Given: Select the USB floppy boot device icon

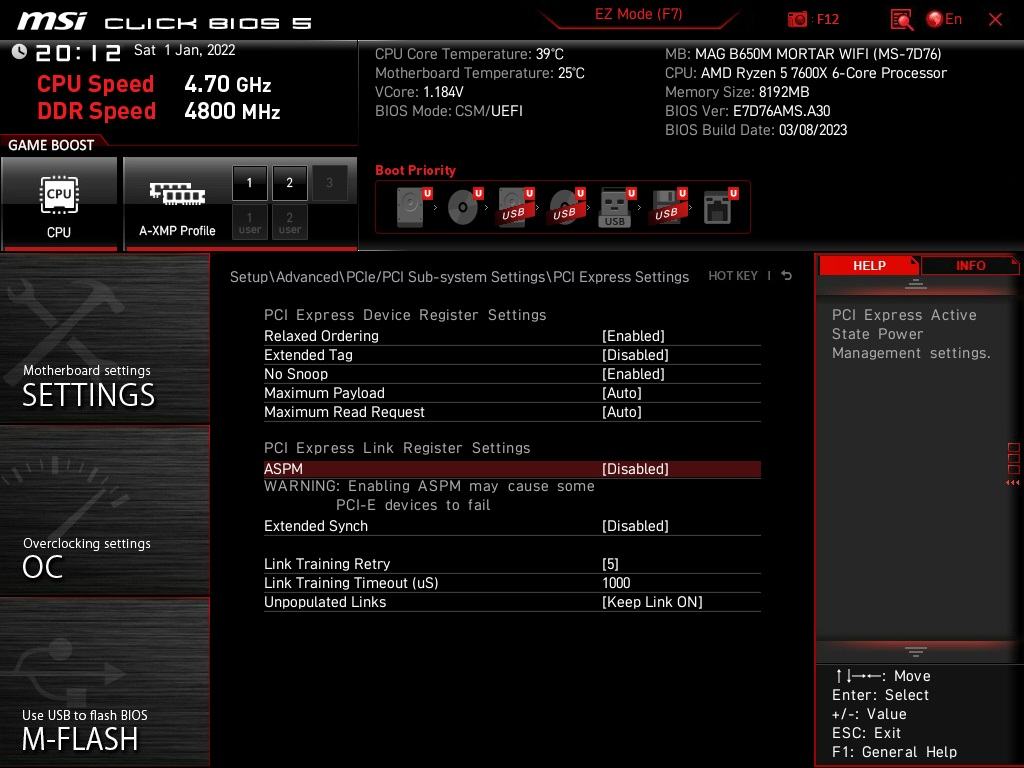Looking at the screenshot, I should [668, 207].
